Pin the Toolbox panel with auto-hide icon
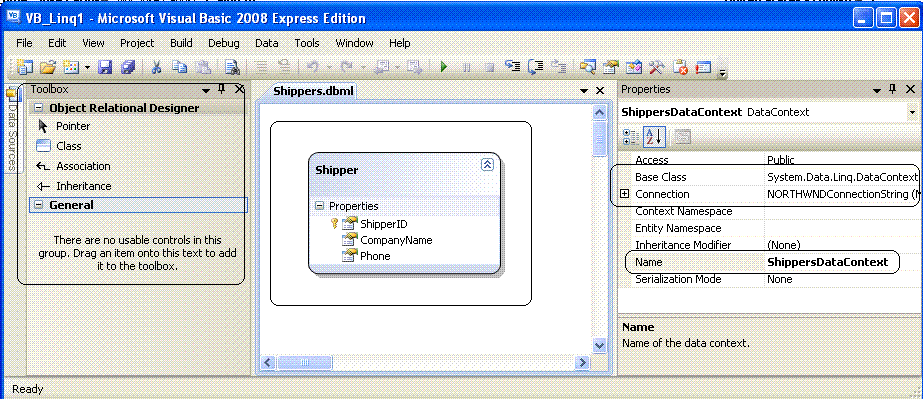923x399 pixels. 222,89
